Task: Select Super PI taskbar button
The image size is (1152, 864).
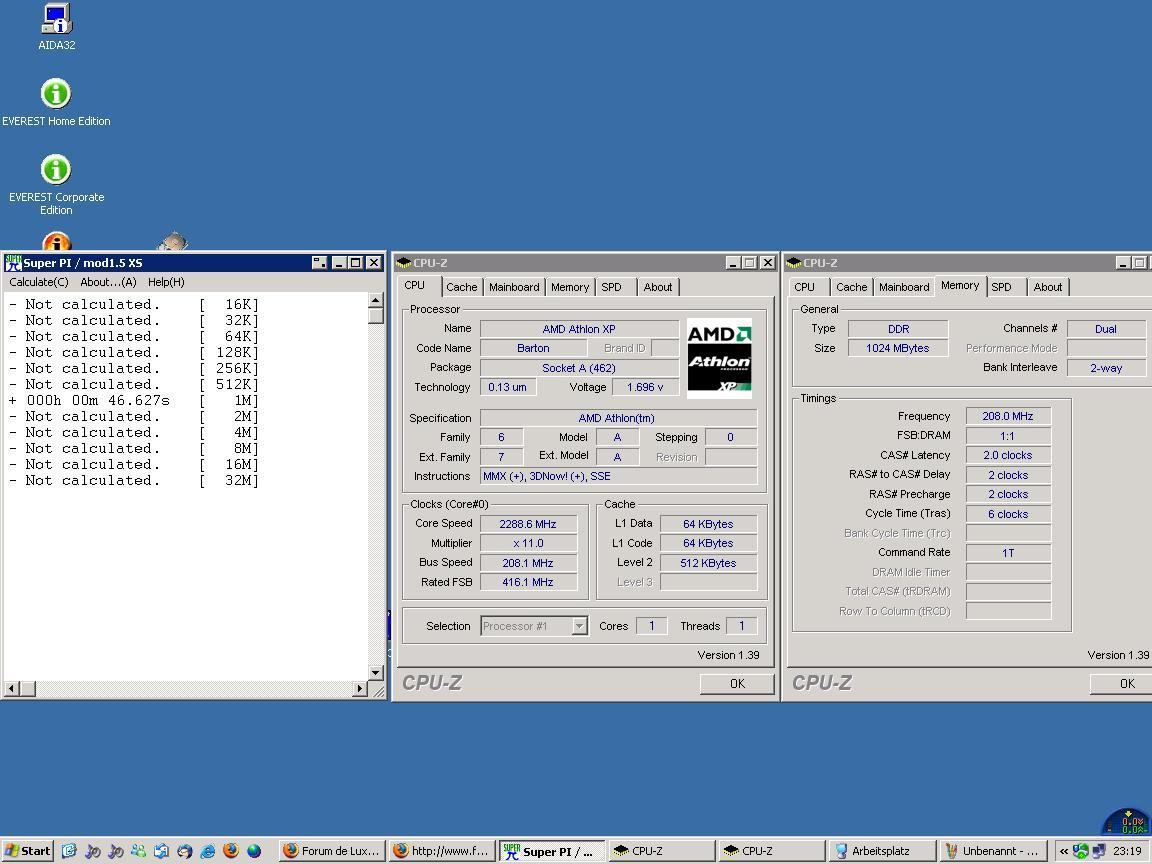Action: pos(552,851)
